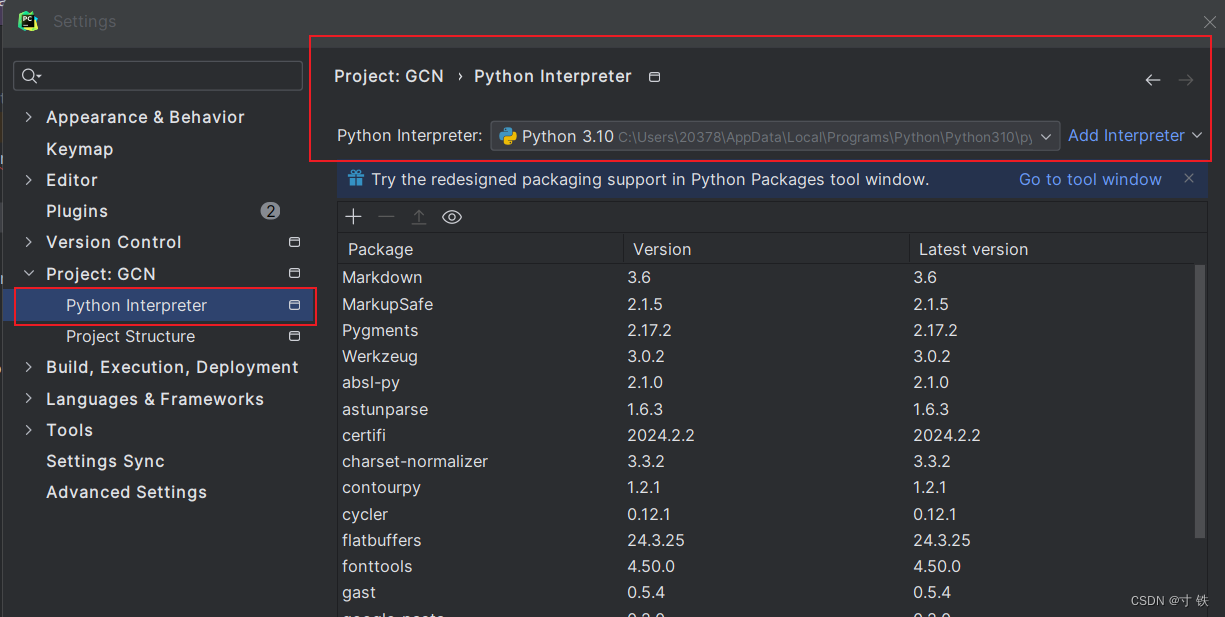
Task: Close the Settings dialog window
Action: point(1209,21)
